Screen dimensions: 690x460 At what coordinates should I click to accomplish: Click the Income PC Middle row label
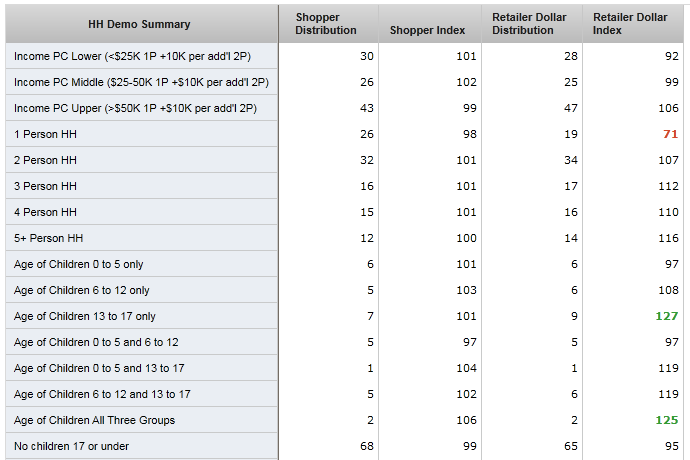pos(141,82)
